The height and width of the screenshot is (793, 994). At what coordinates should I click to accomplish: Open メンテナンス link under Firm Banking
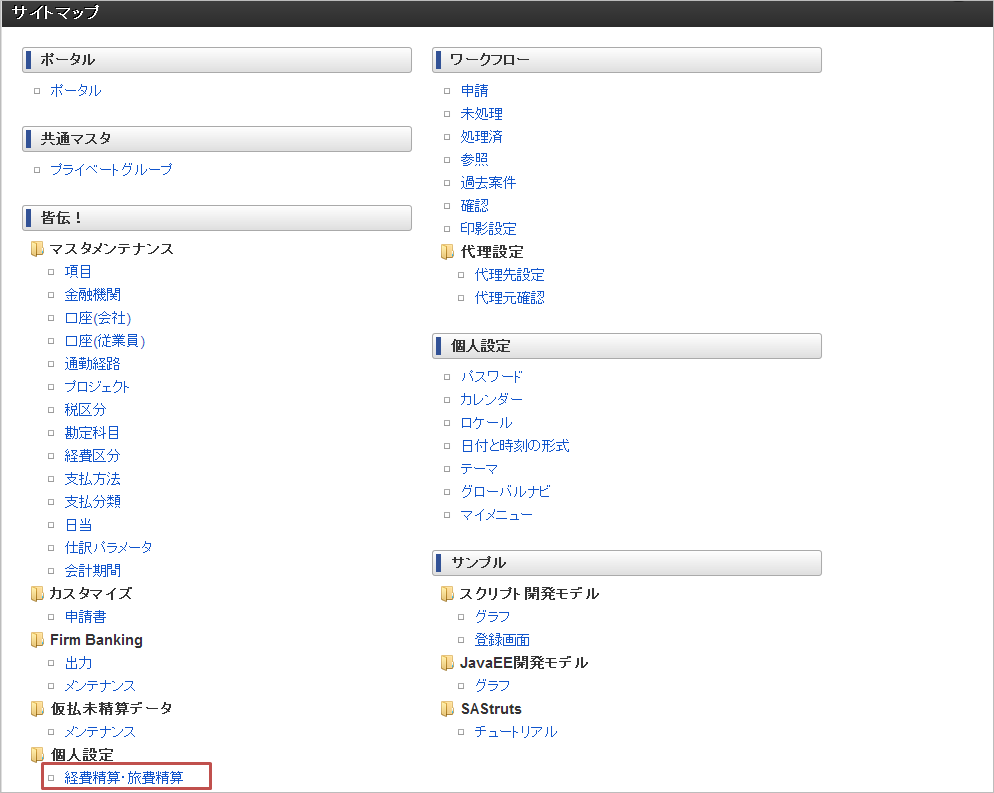pos(100,686)
